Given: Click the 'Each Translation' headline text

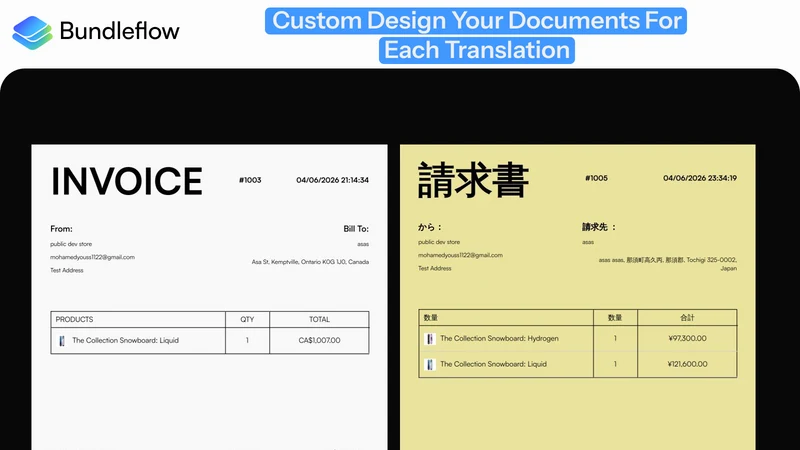Looking at the screenshot, I should (x=477, y=50).
